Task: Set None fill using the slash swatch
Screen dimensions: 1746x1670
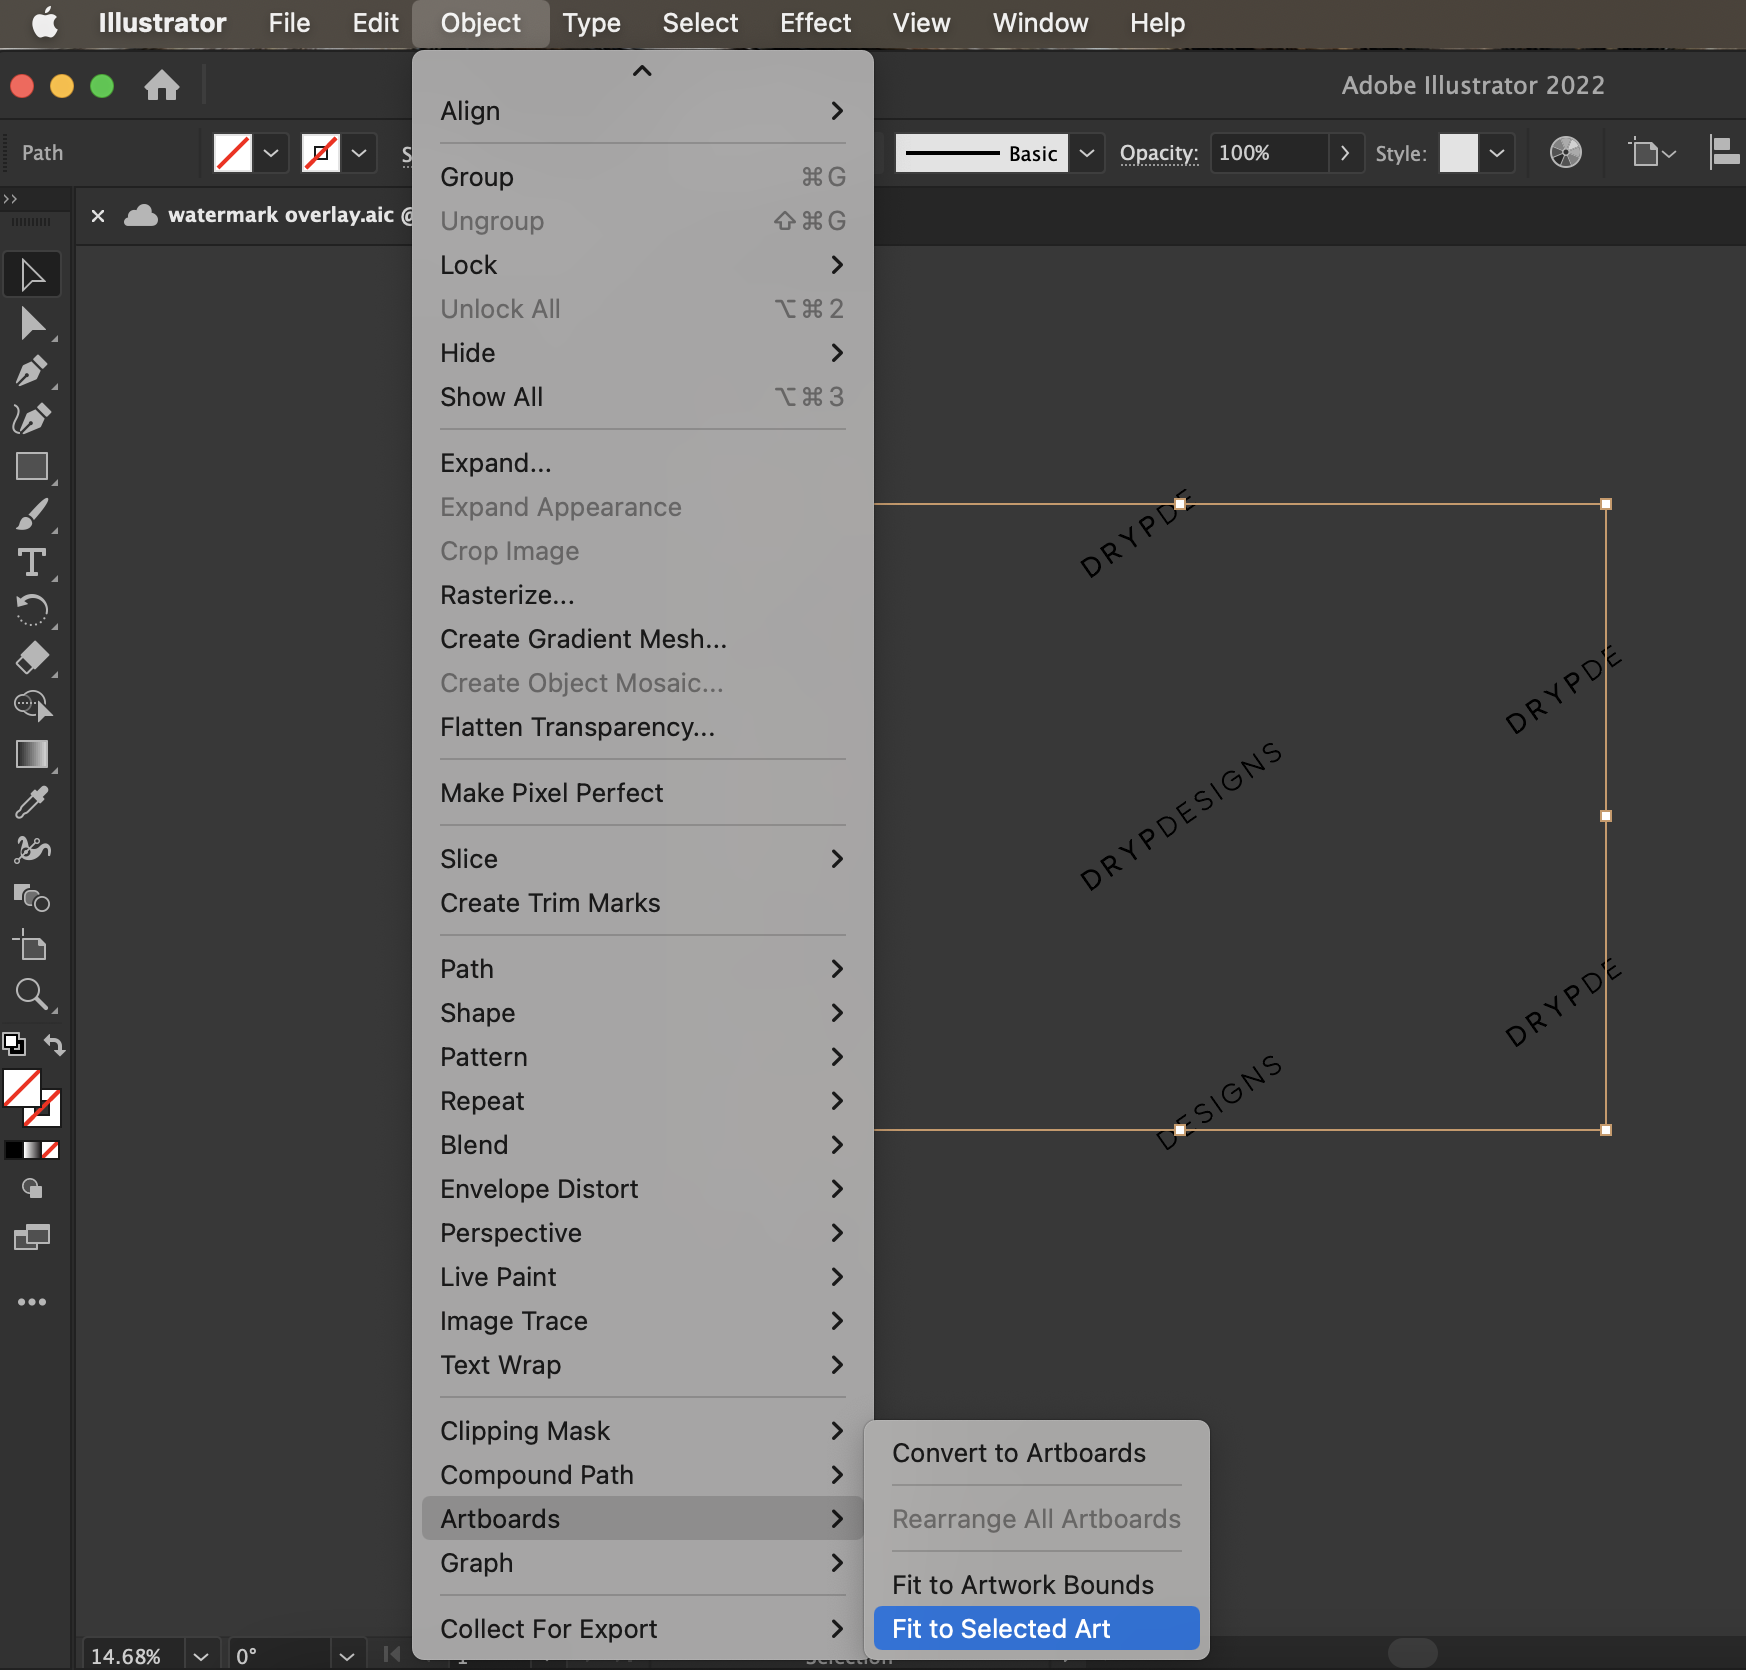Action: [50, 1150]
